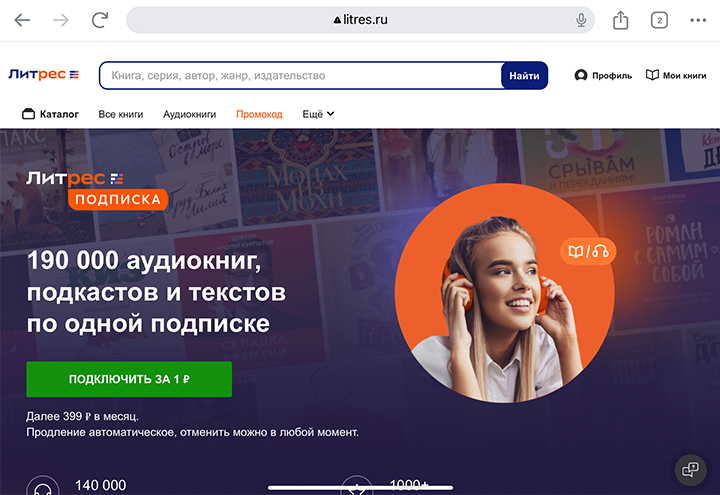
Task: Go back with the browser back arrow
Action: 22,20
